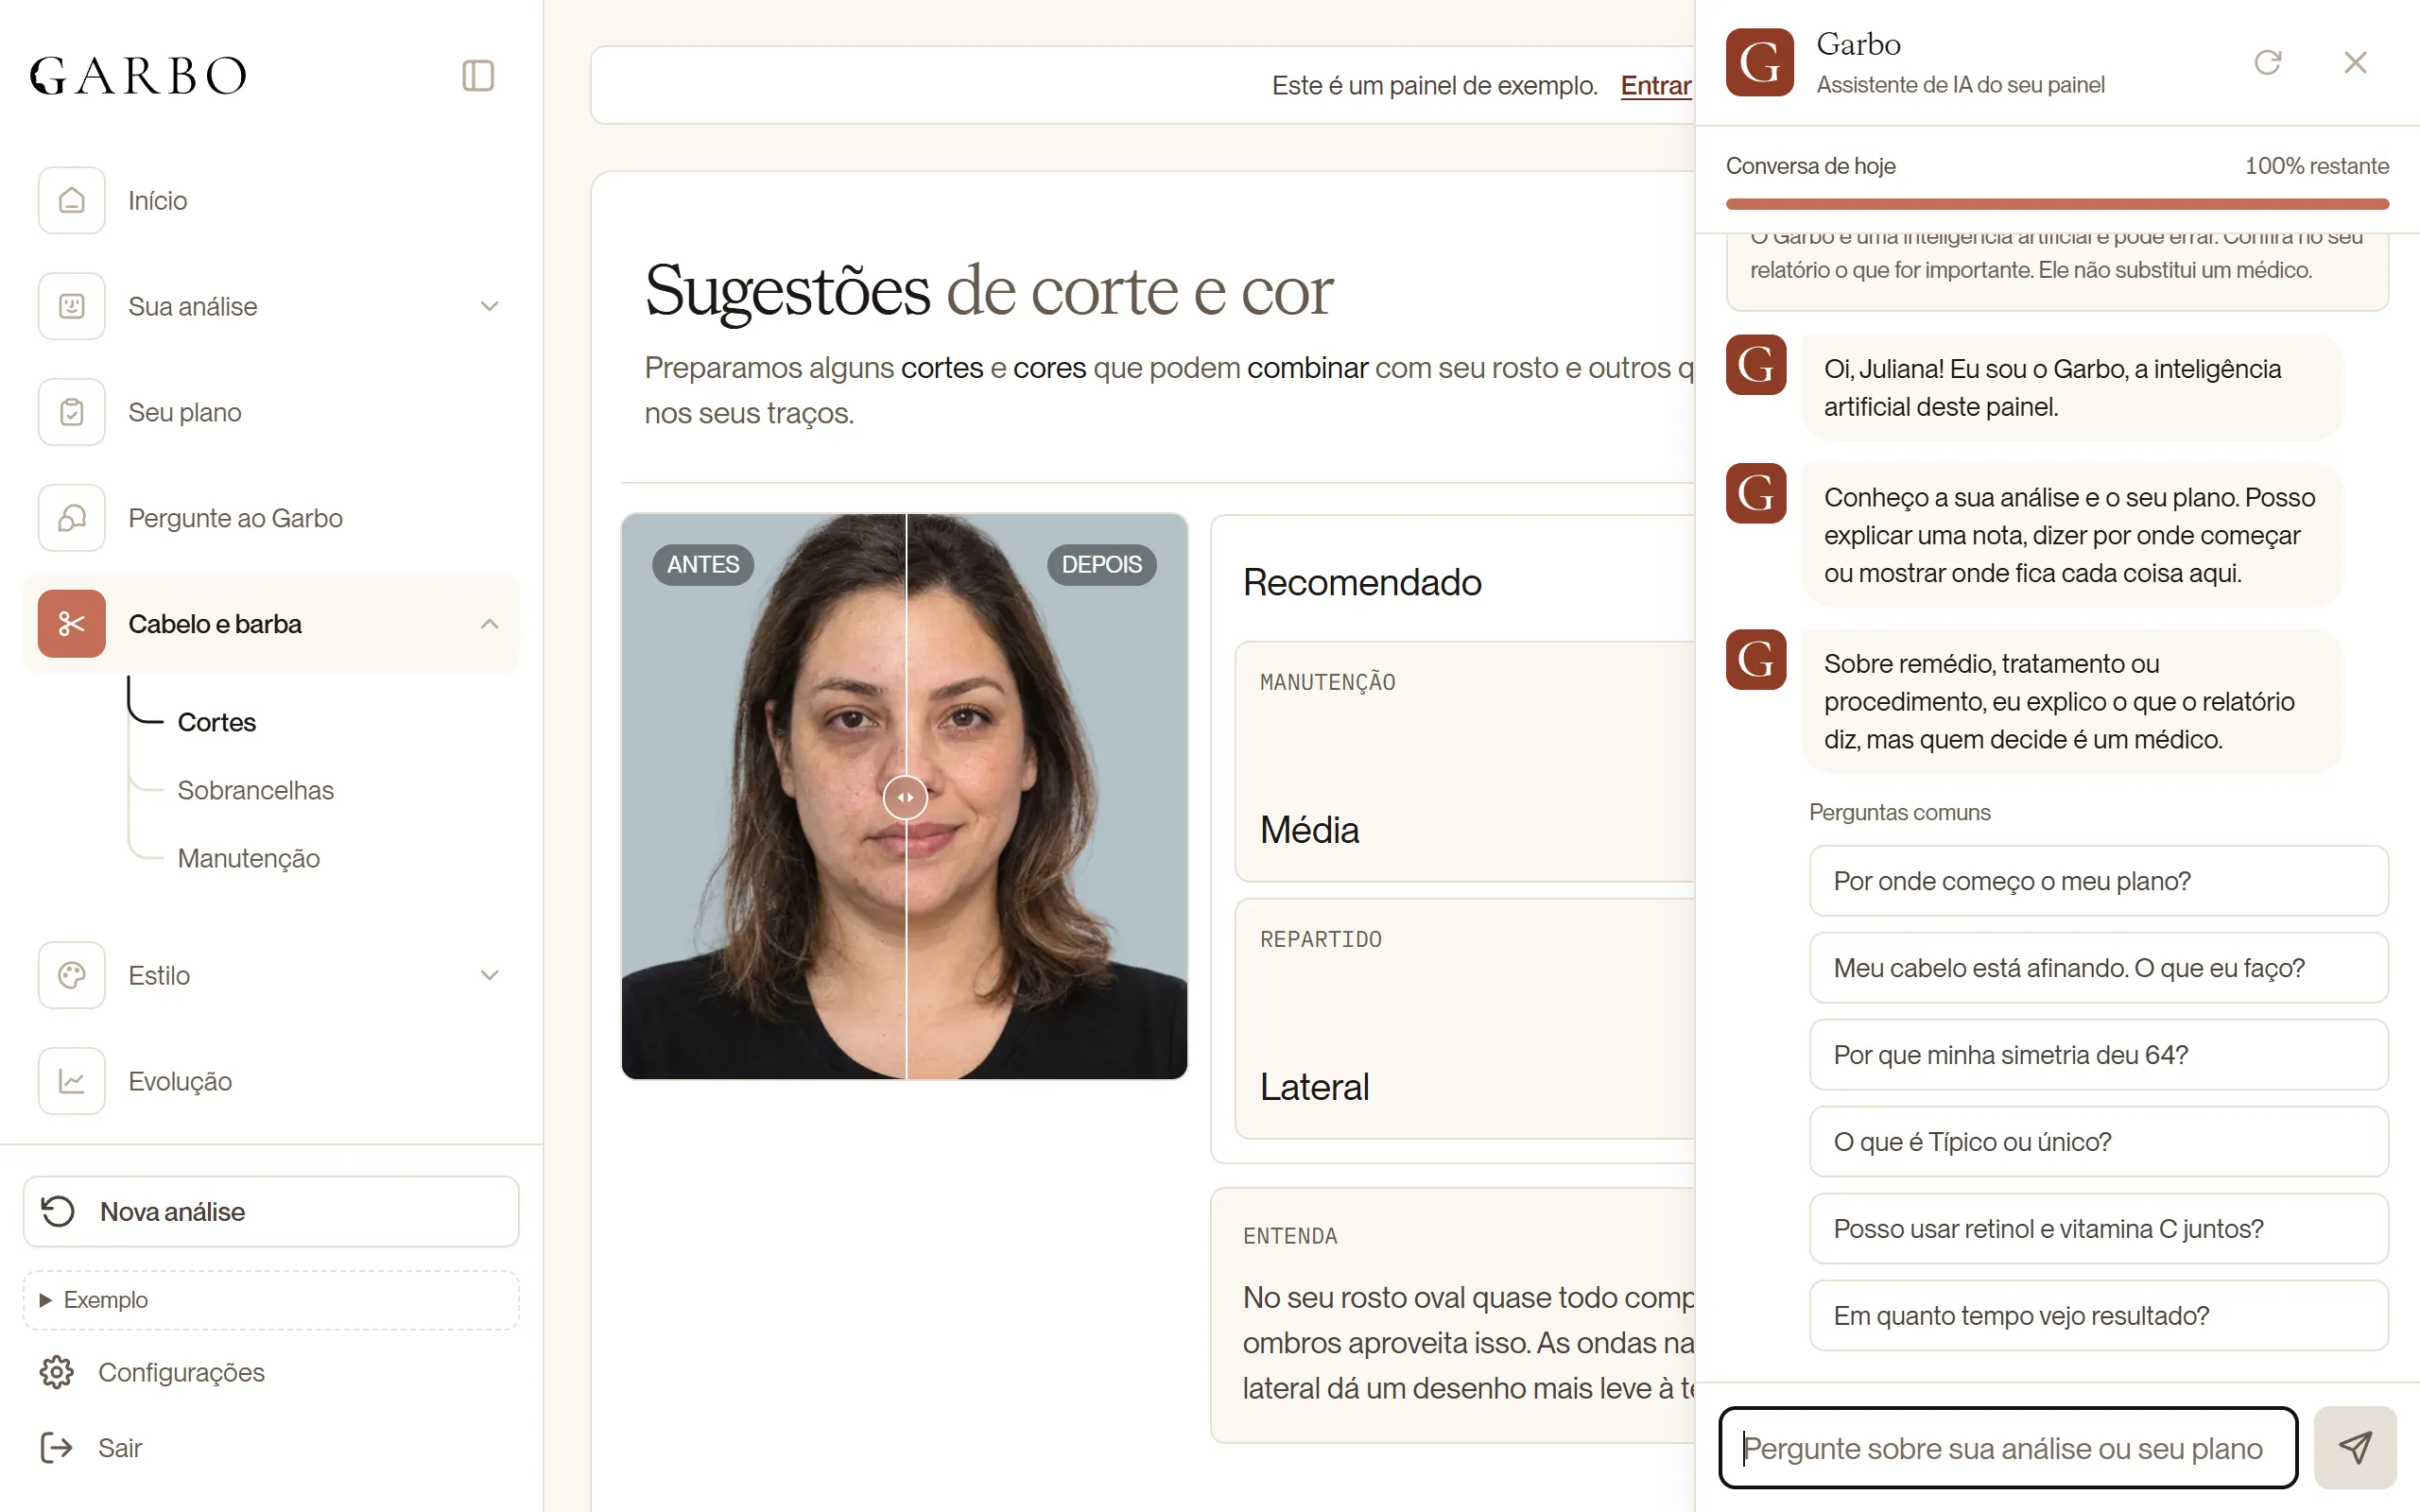Screen dimensions: 2420x1512
Task: Click the Seu plano clipboard icon
Action: (x=72, y=412)
